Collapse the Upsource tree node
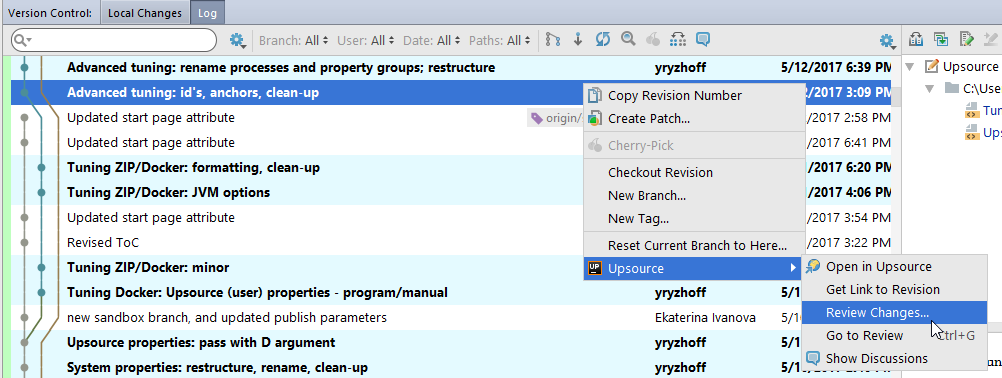This screenshot has width=1002, height=378. click(x=909, y=67)
